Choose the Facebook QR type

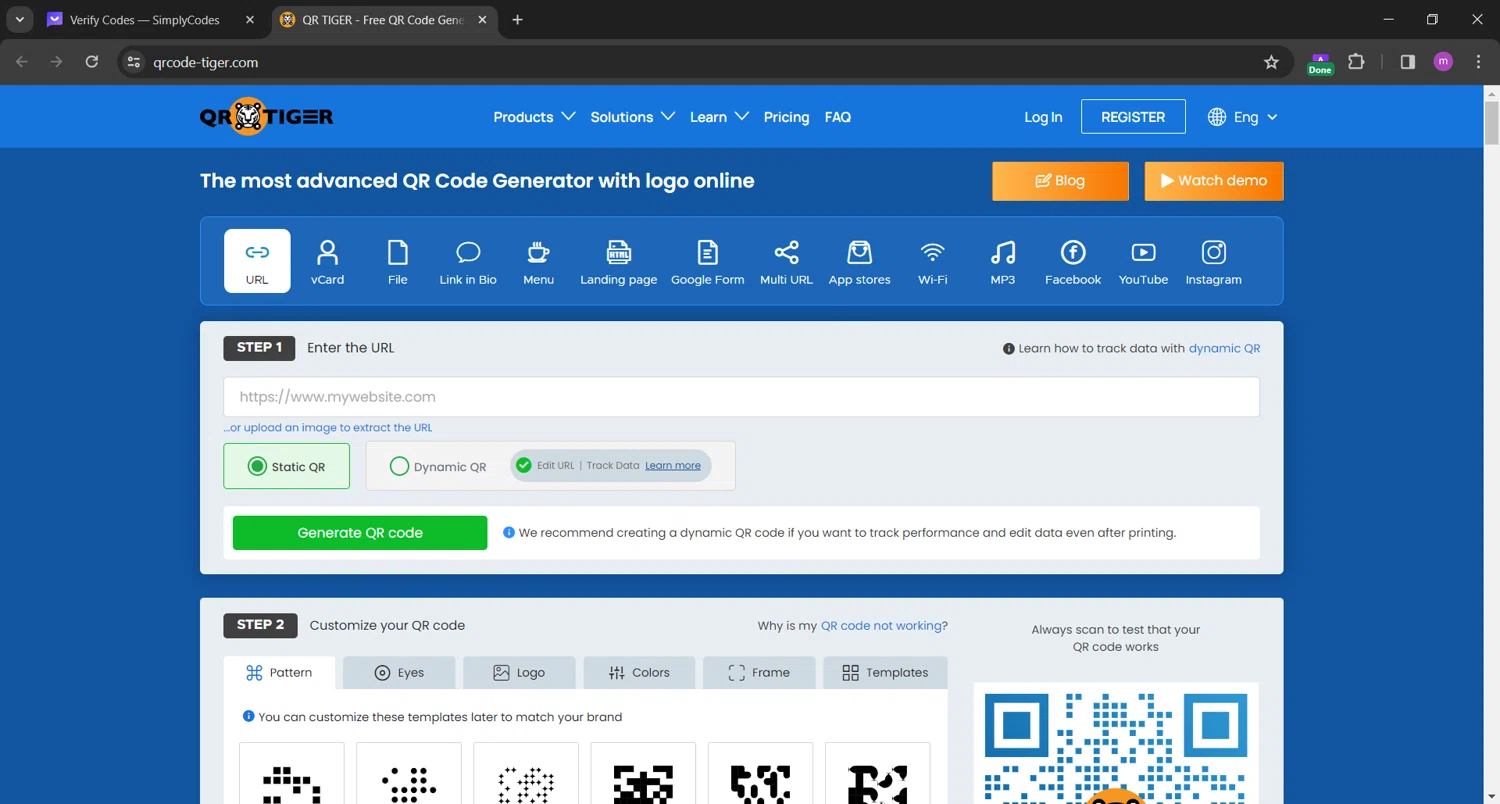[x=1073, y=262]
